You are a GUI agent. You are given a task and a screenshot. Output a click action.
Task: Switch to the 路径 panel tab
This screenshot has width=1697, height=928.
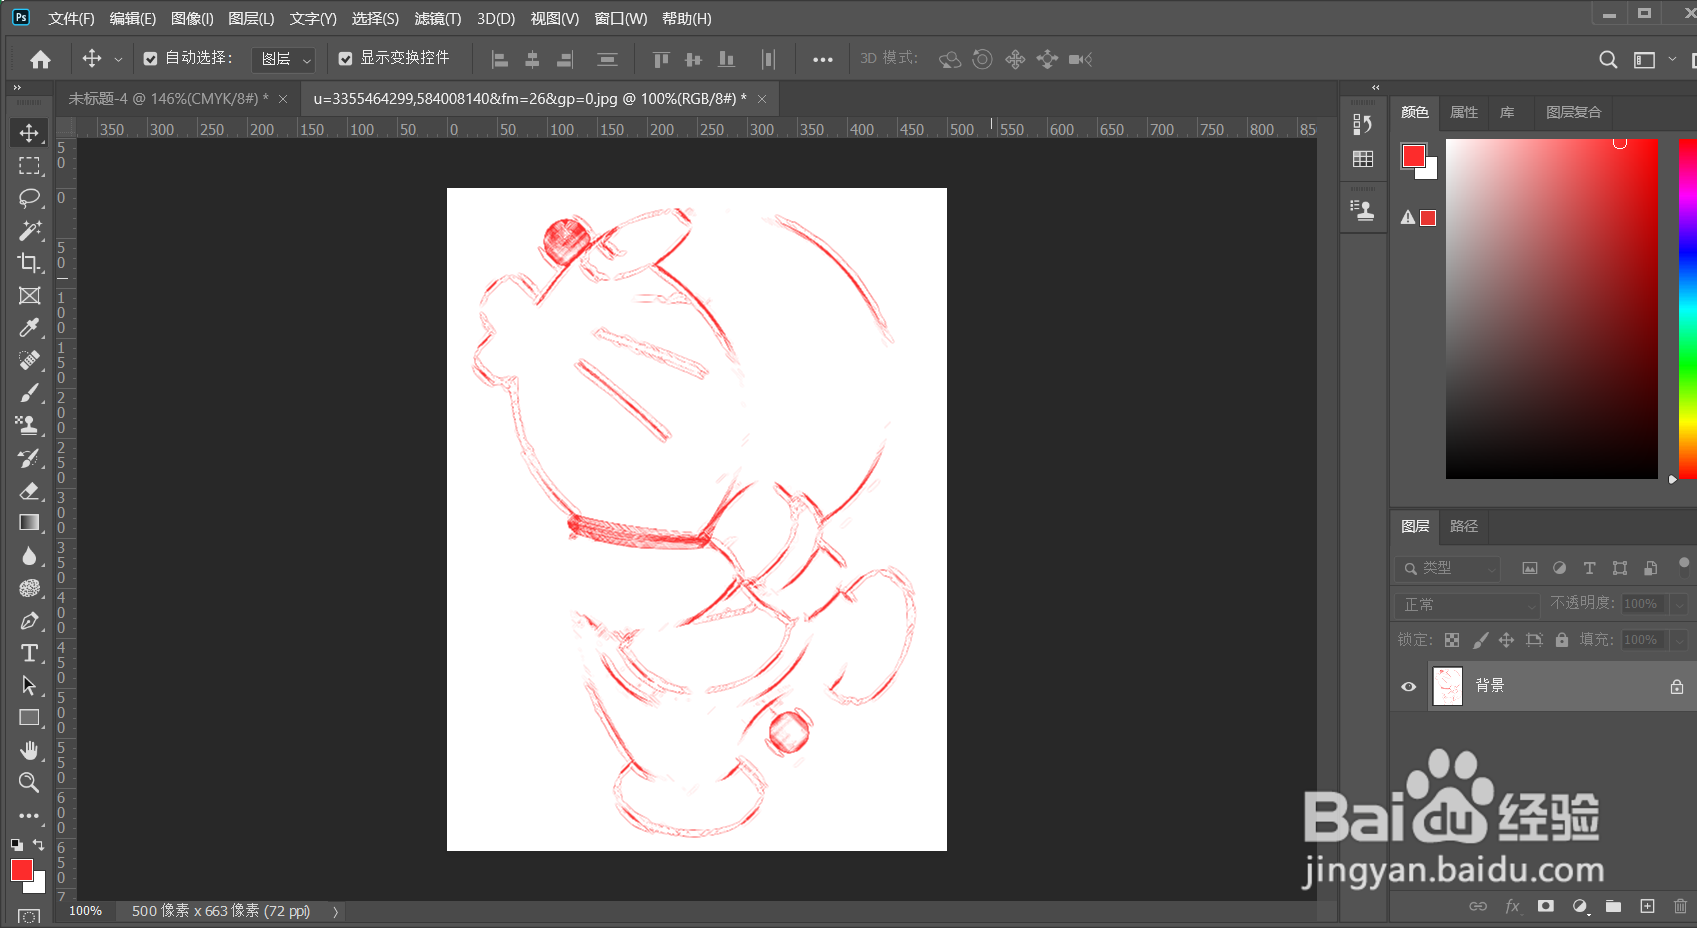tap(1464, 526)
